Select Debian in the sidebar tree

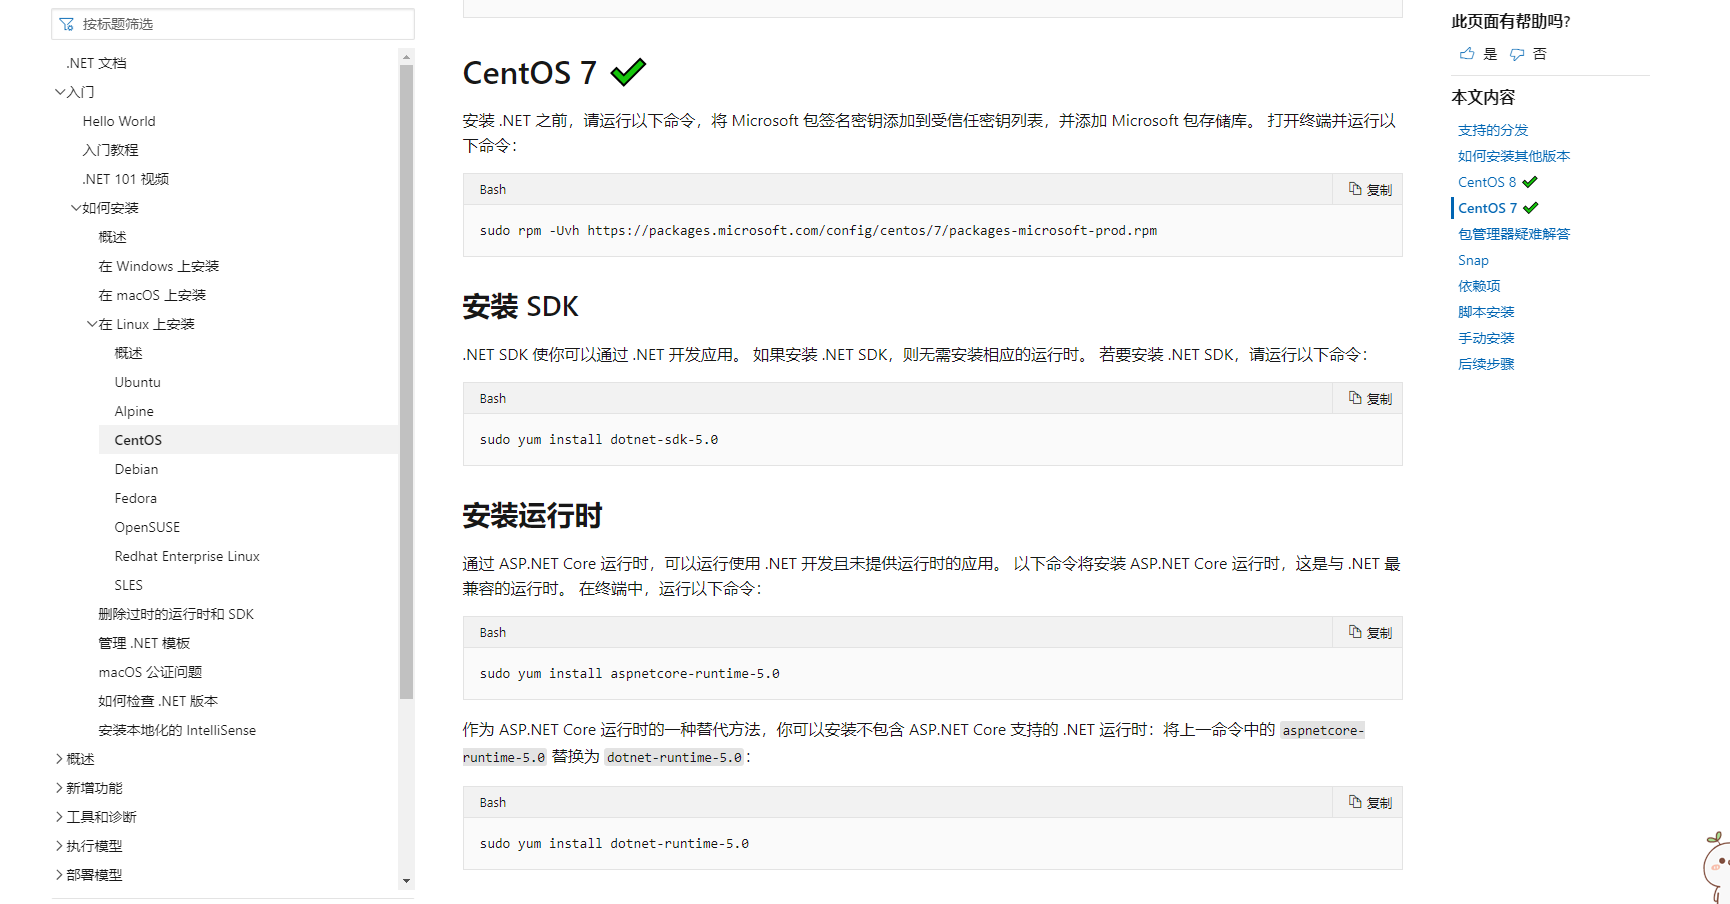pos(136,468)
